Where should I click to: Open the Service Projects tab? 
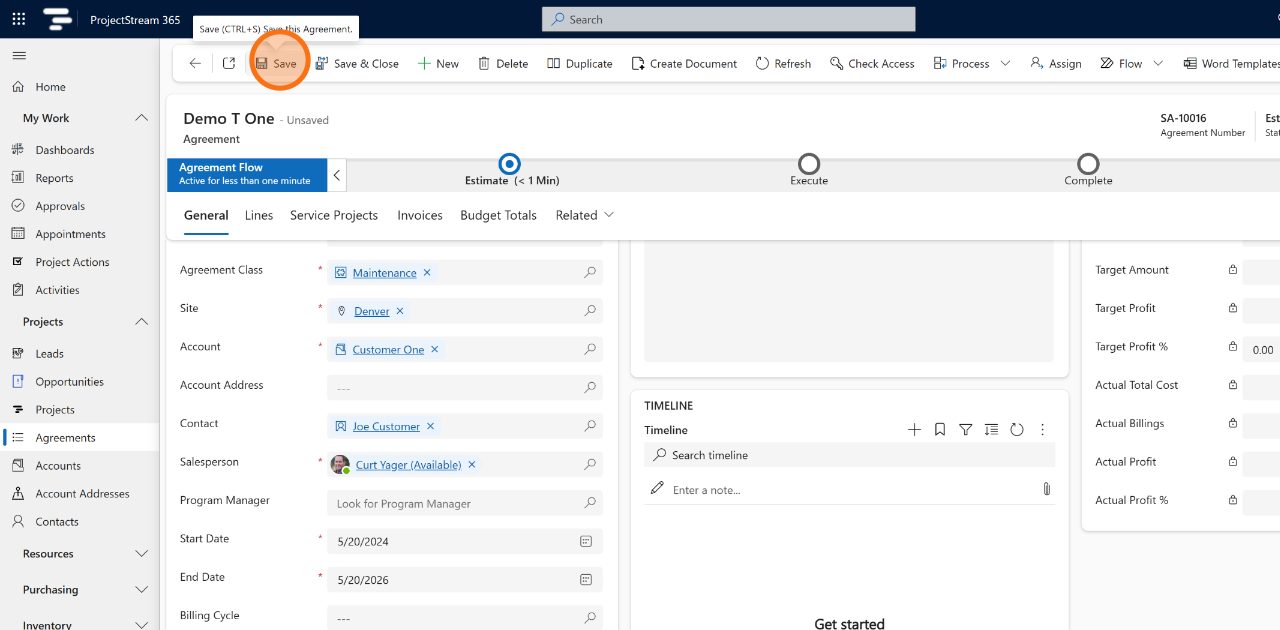click(x=334, y=215)
